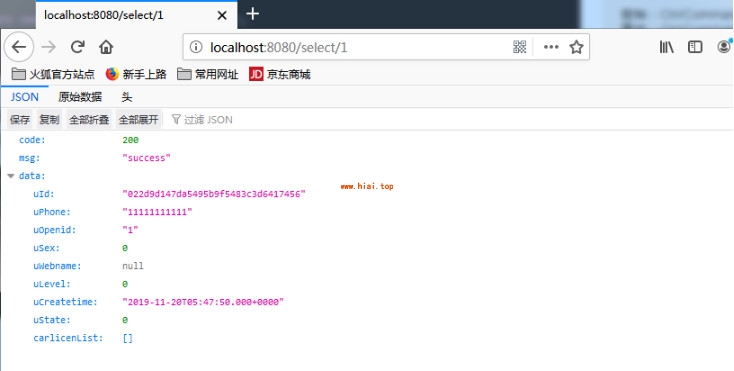Show site information icon in address bar
734x371 pixels.
click(196, 47)
